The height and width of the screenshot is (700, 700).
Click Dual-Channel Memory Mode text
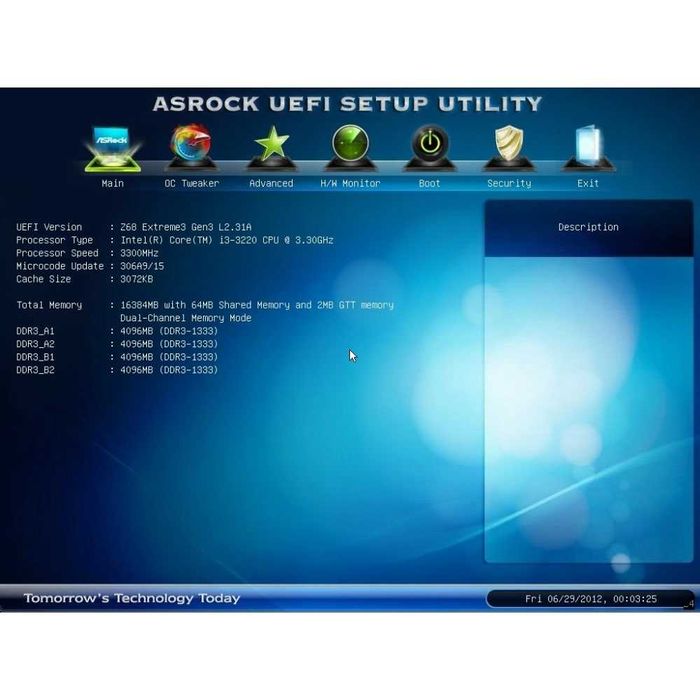186,318
